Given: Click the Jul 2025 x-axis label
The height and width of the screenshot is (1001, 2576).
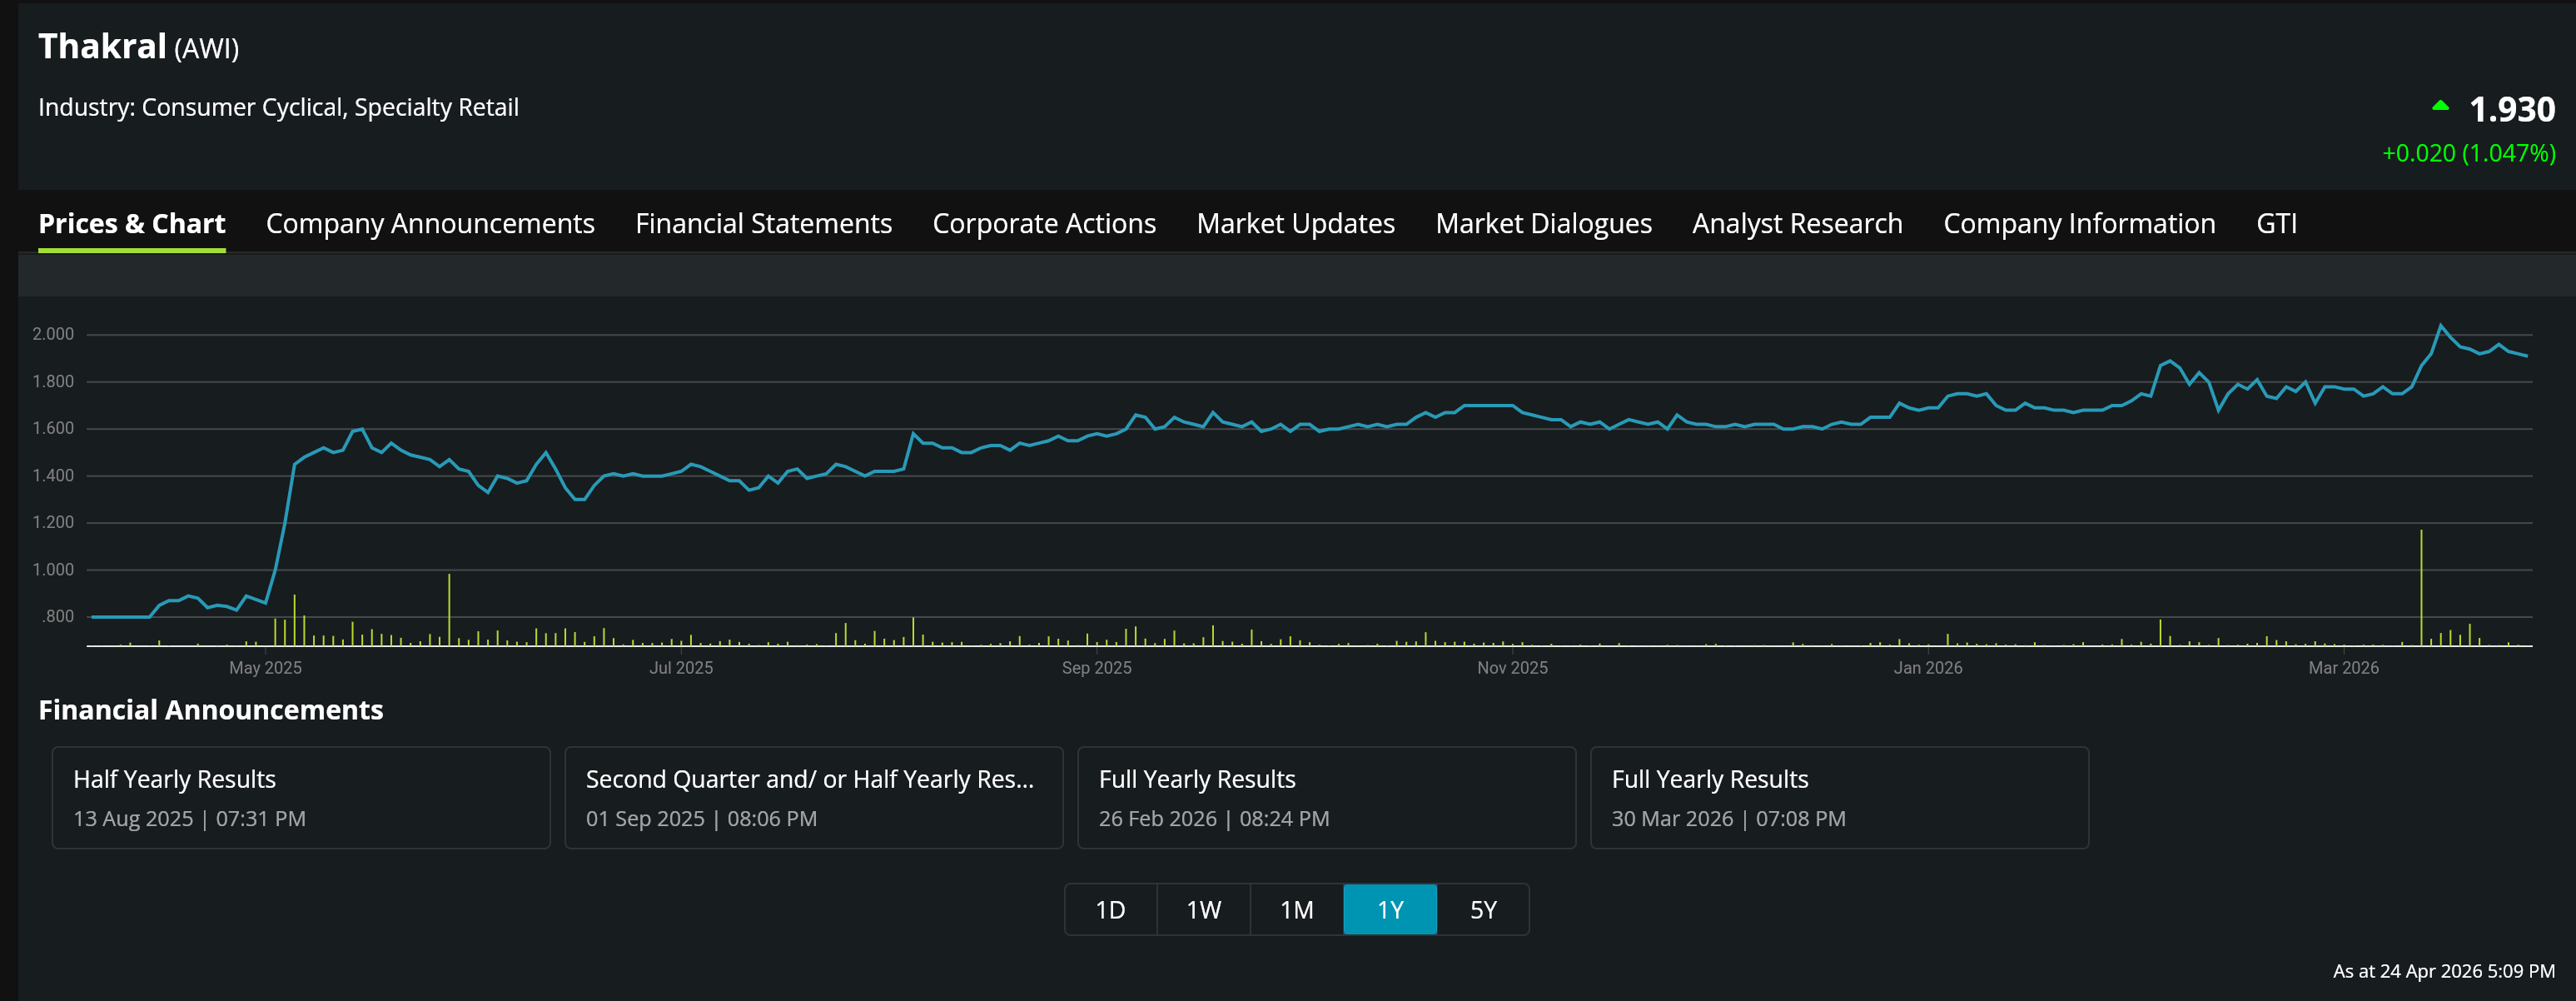Looking at the screenshot, I should click(x=681, y=667).
